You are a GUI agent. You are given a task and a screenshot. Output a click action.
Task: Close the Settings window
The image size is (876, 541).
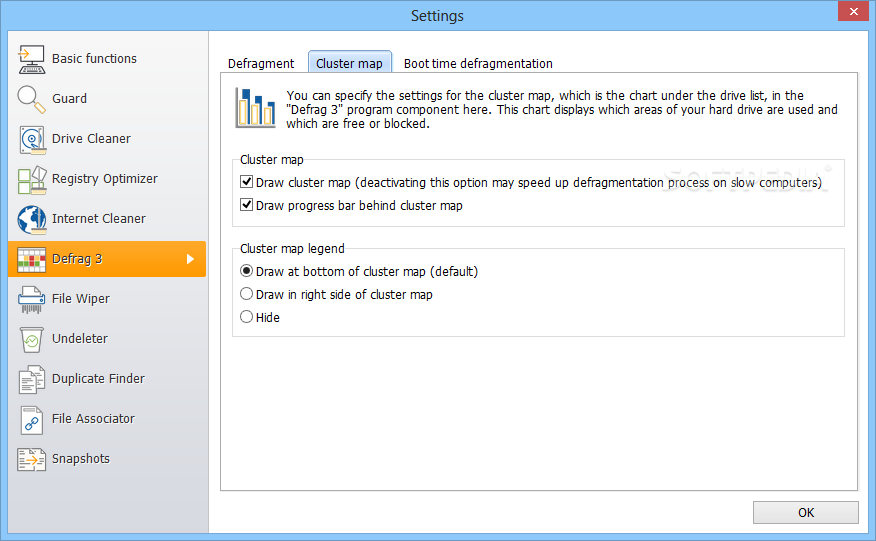[x=851, y=12]
